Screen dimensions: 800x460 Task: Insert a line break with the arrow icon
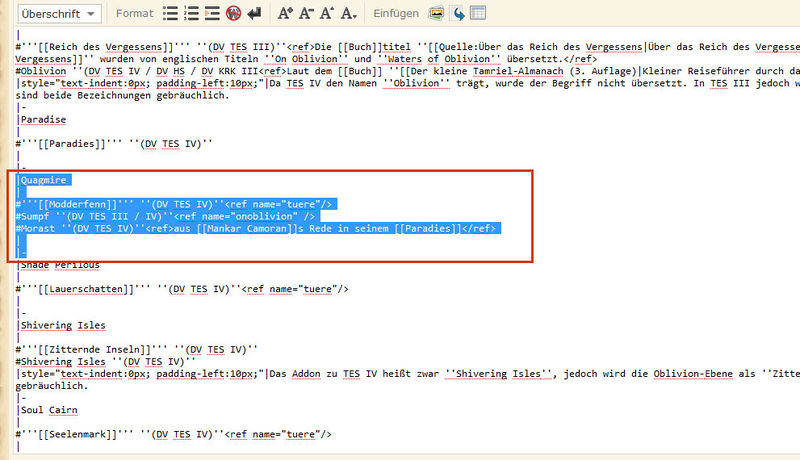(253, 13)
